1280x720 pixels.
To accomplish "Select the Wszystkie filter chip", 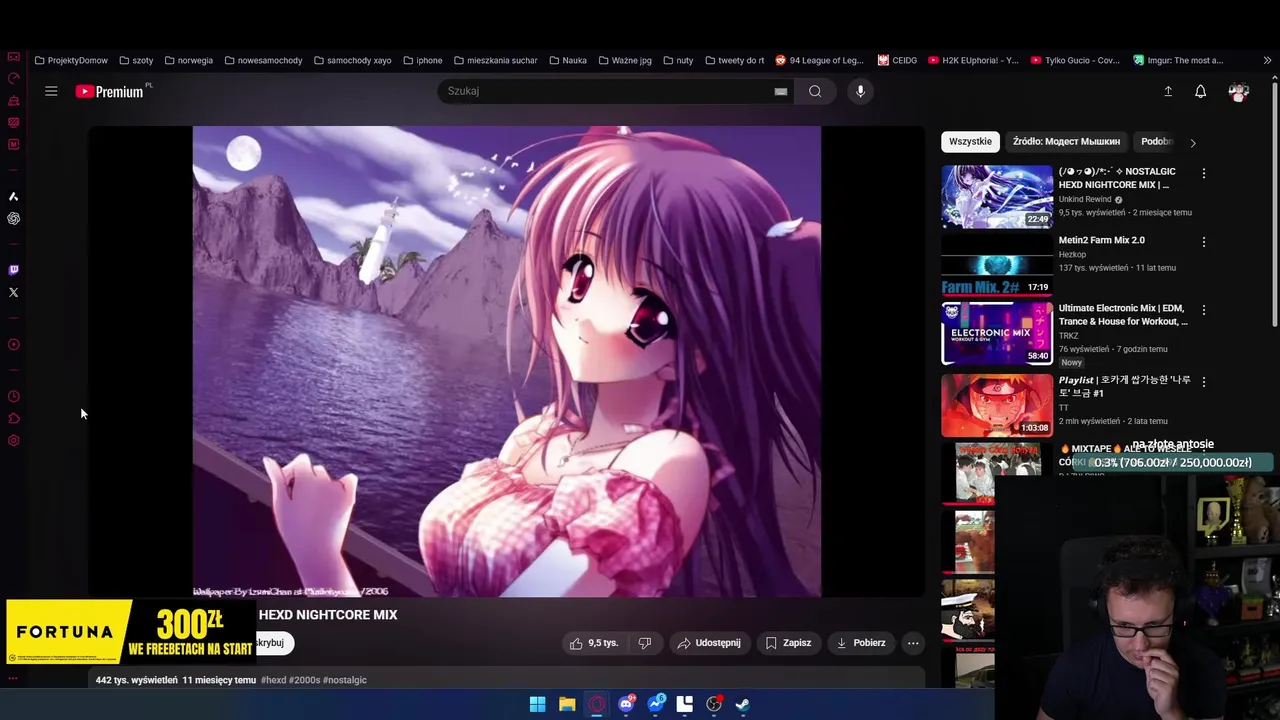I will tap(970, 141).
